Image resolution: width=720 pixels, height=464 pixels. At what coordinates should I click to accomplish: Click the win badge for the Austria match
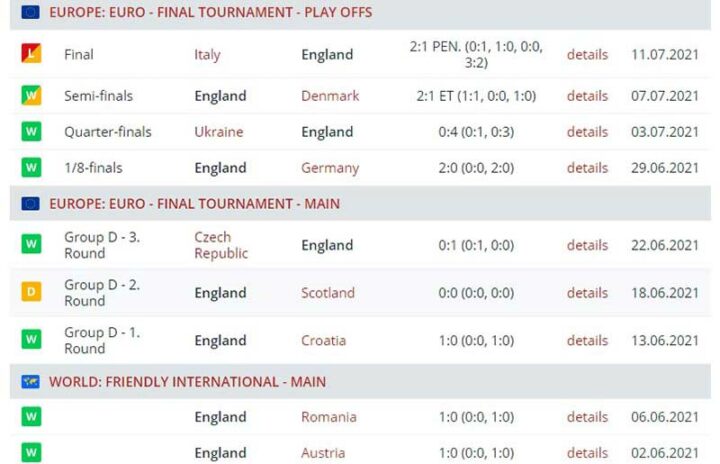point(31,452)
